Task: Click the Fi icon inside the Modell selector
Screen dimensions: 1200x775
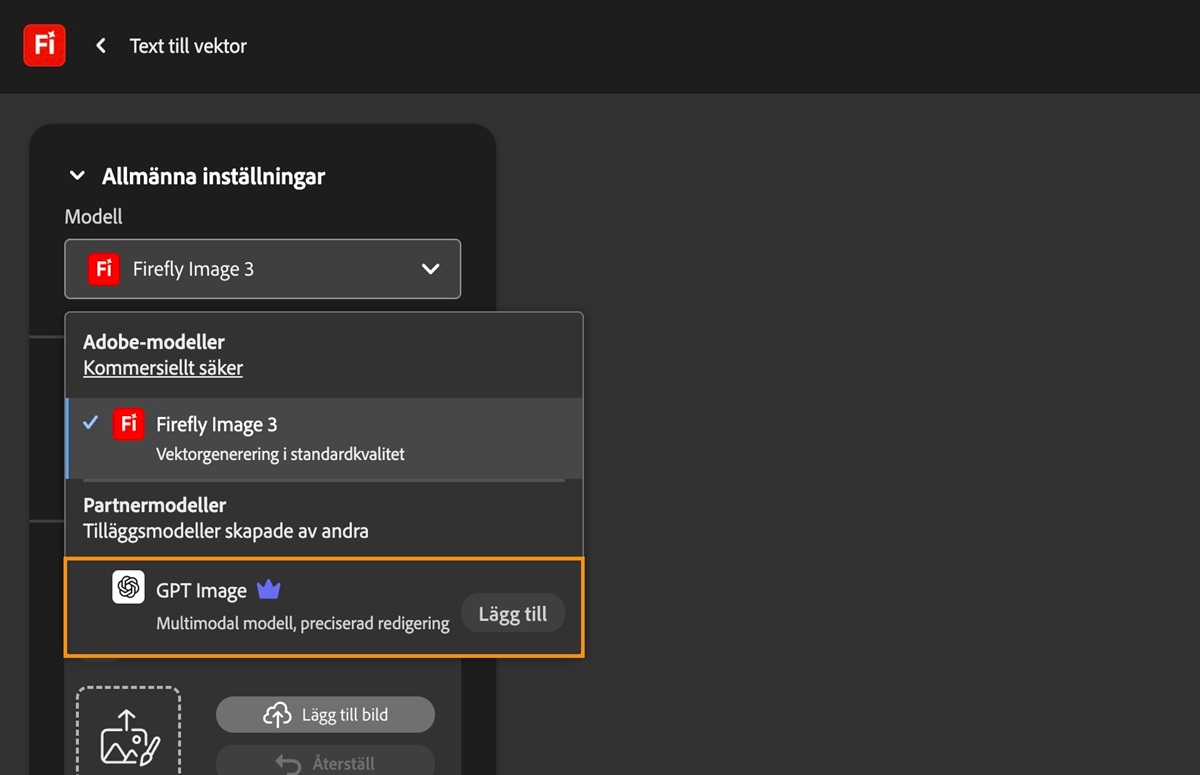Action: tap(102, 268)
